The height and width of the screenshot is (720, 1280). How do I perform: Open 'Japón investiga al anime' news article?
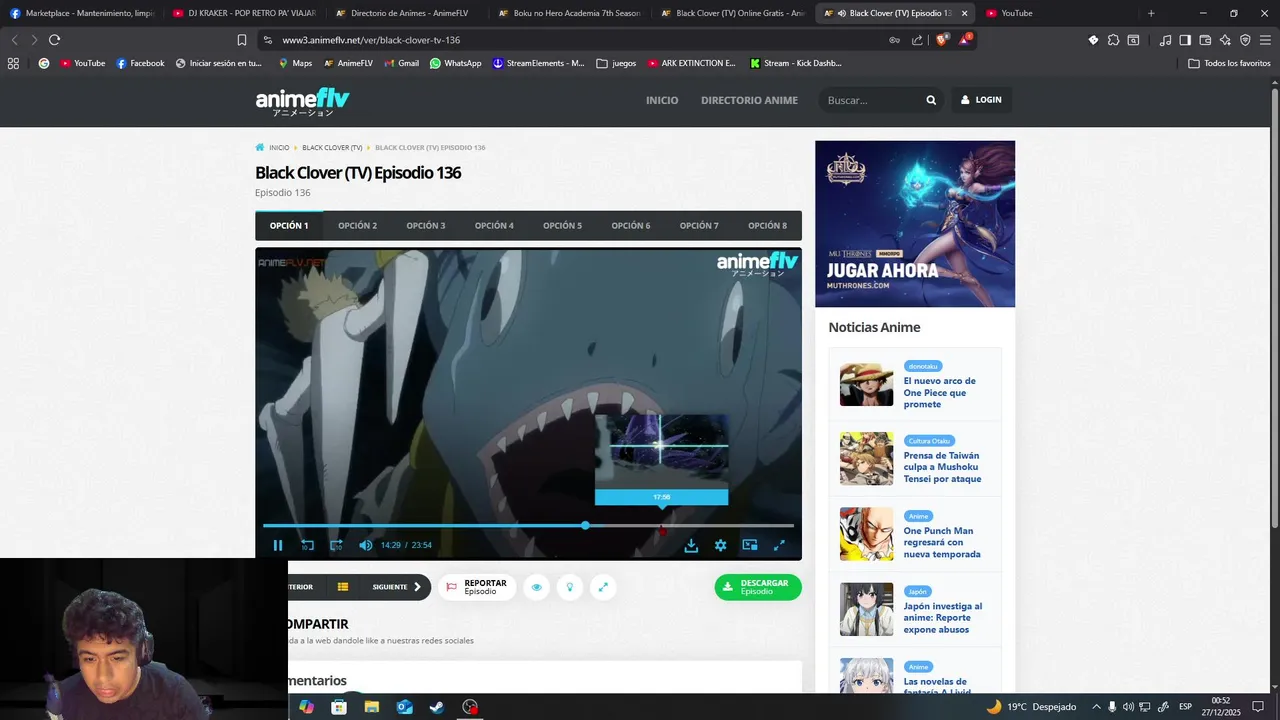[x=943, y=618]
